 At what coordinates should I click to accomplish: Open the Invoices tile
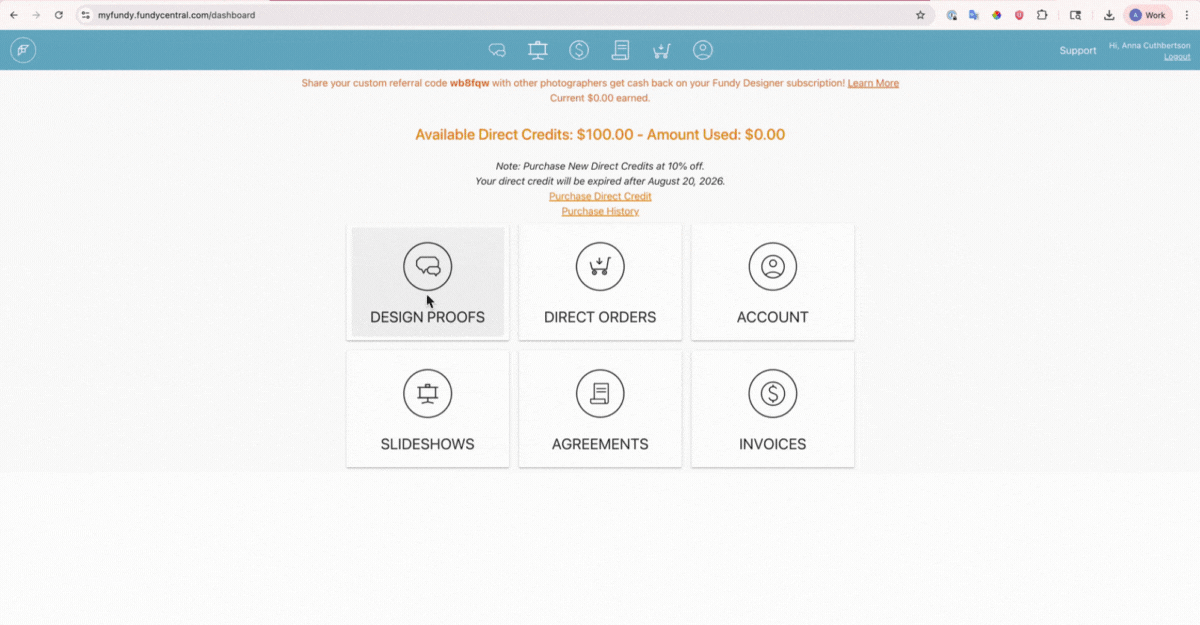click(x=772, y=409)
